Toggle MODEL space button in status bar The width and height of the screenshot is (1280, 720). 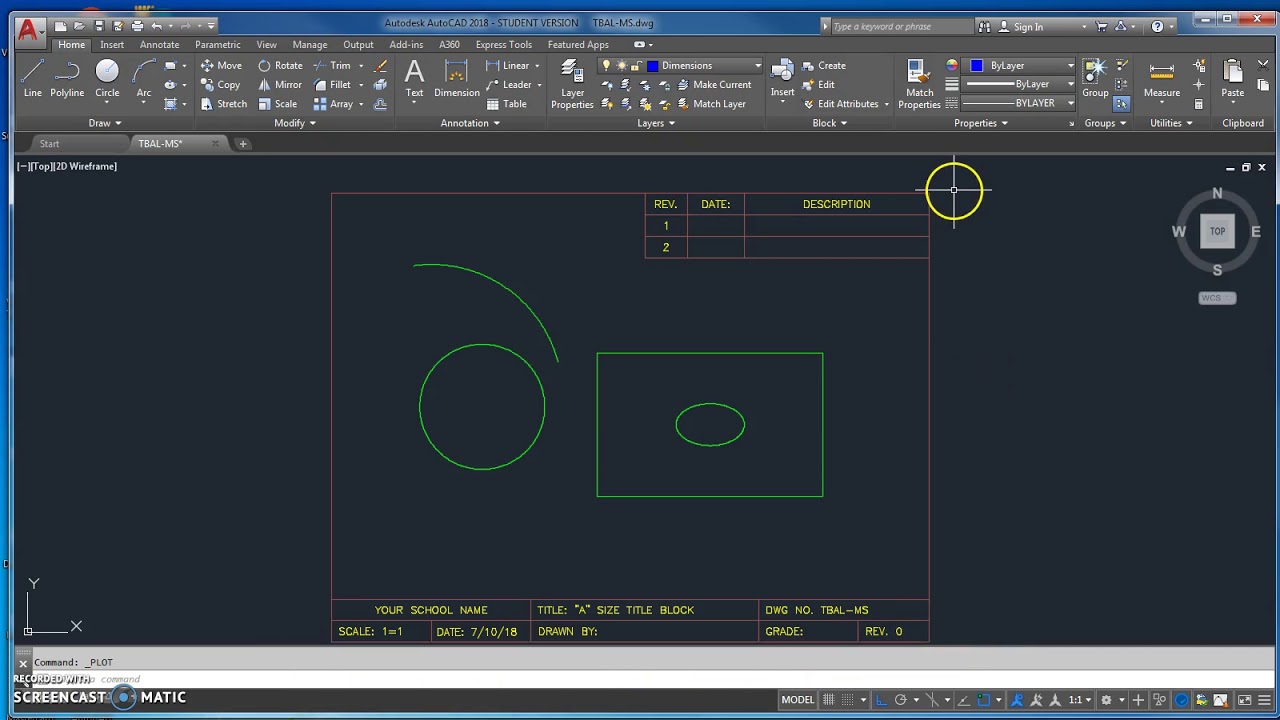coord(797,700)
